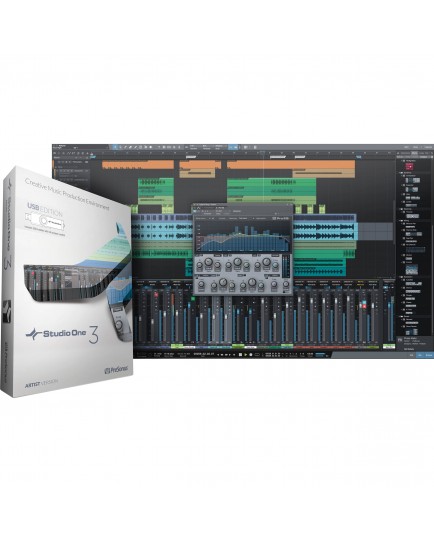
Task: Open the Quantize dropdown in the toolbar
Action: (x=193, y=147)
